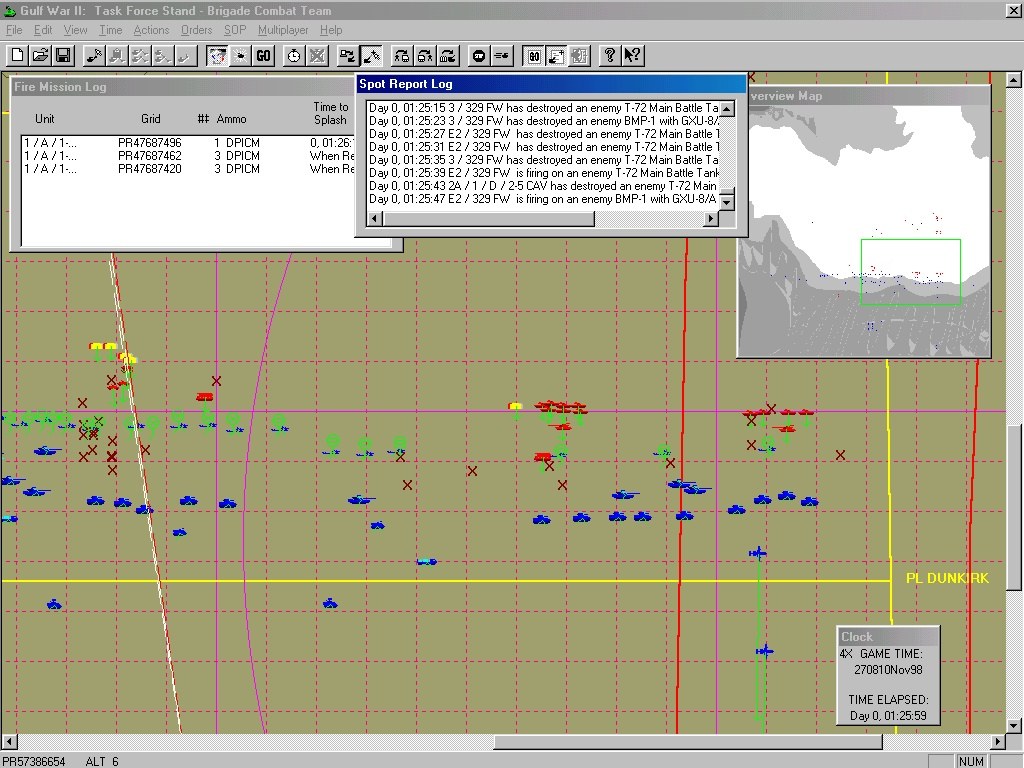The height and width of the screenshot is (768, 1024).
Task: Click the PL DUNKIRK phase line label
Action: point(947,578)
